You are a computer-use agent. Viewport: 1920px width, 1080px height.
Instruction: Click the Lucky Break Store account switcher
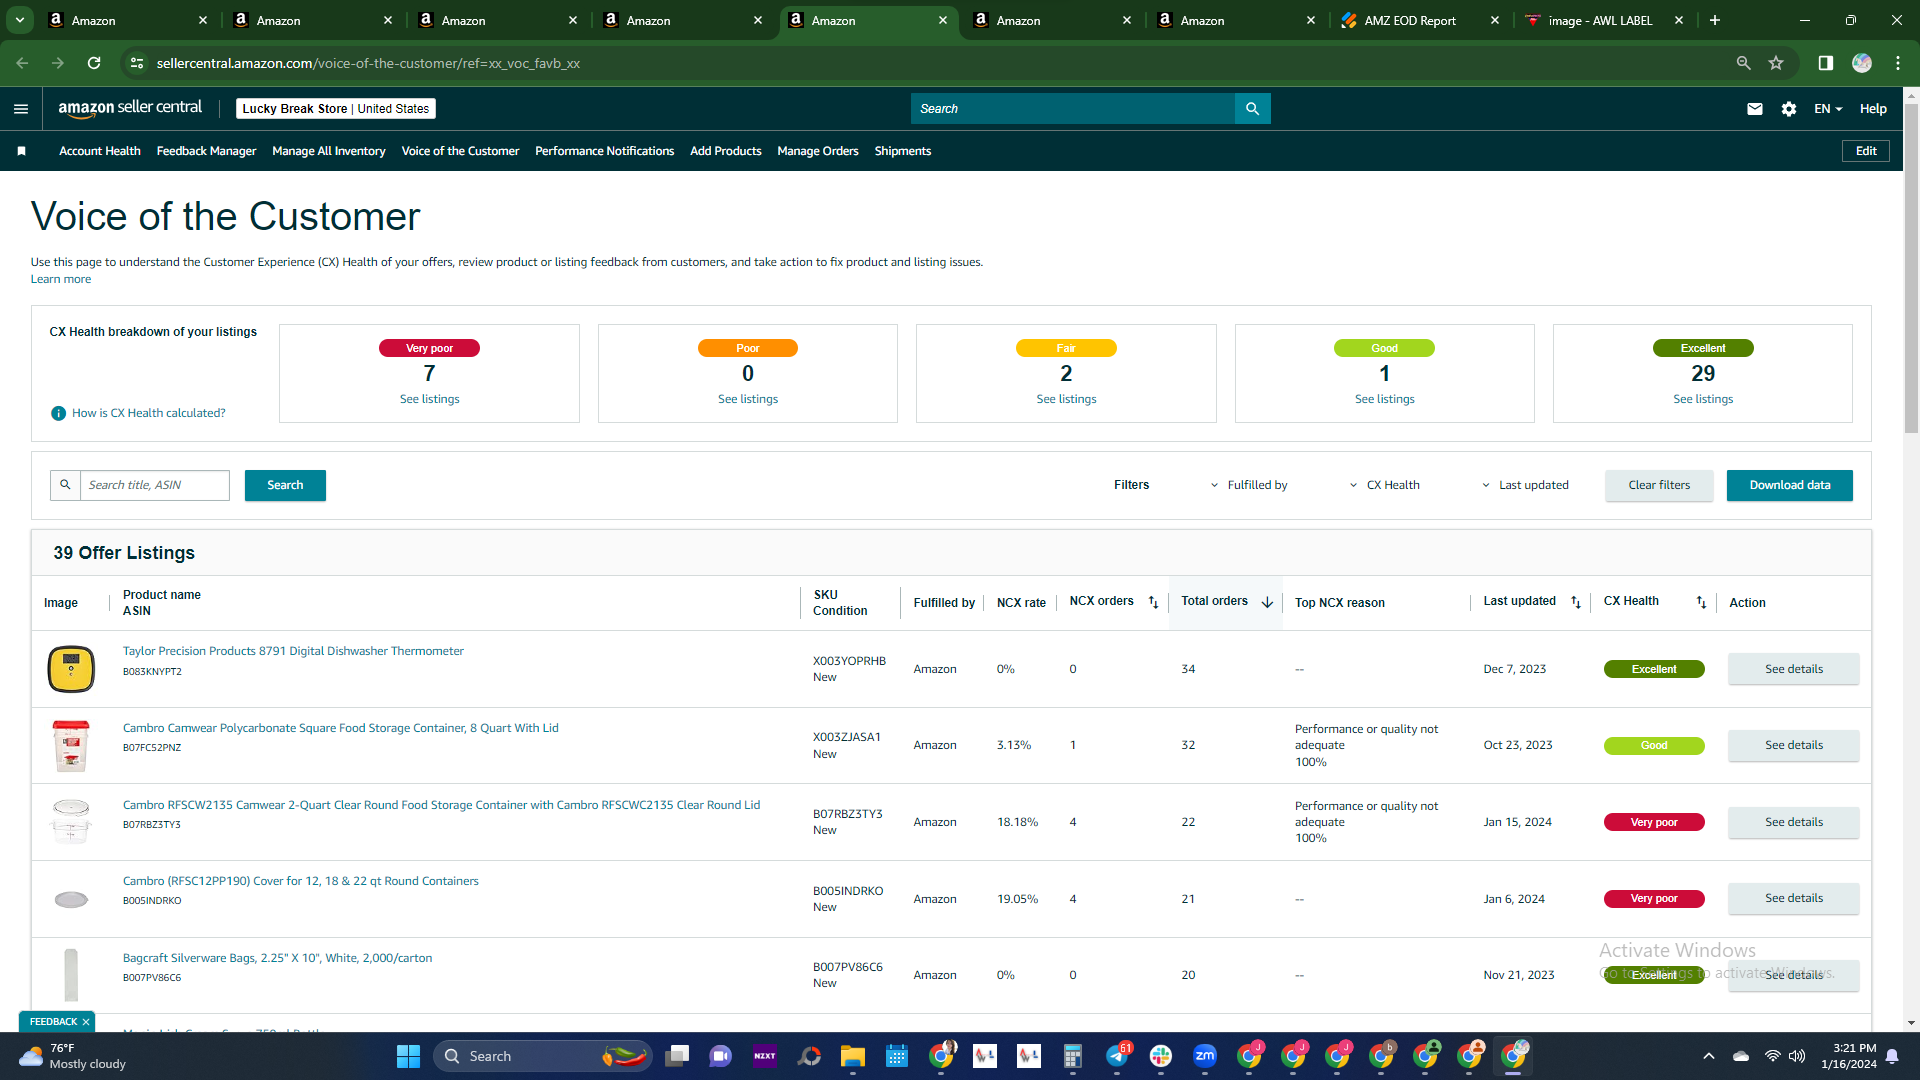(x=336, y=109)
